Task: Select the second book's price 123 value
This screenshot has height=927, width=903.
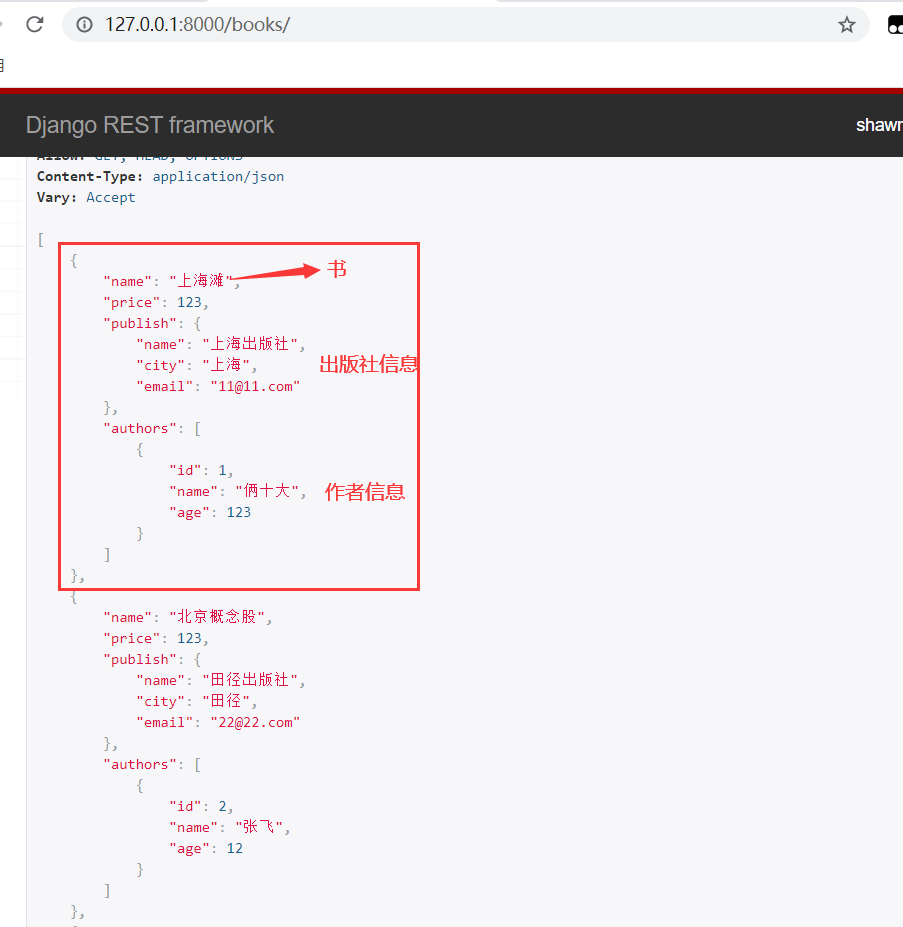Action: pos(189,638)
